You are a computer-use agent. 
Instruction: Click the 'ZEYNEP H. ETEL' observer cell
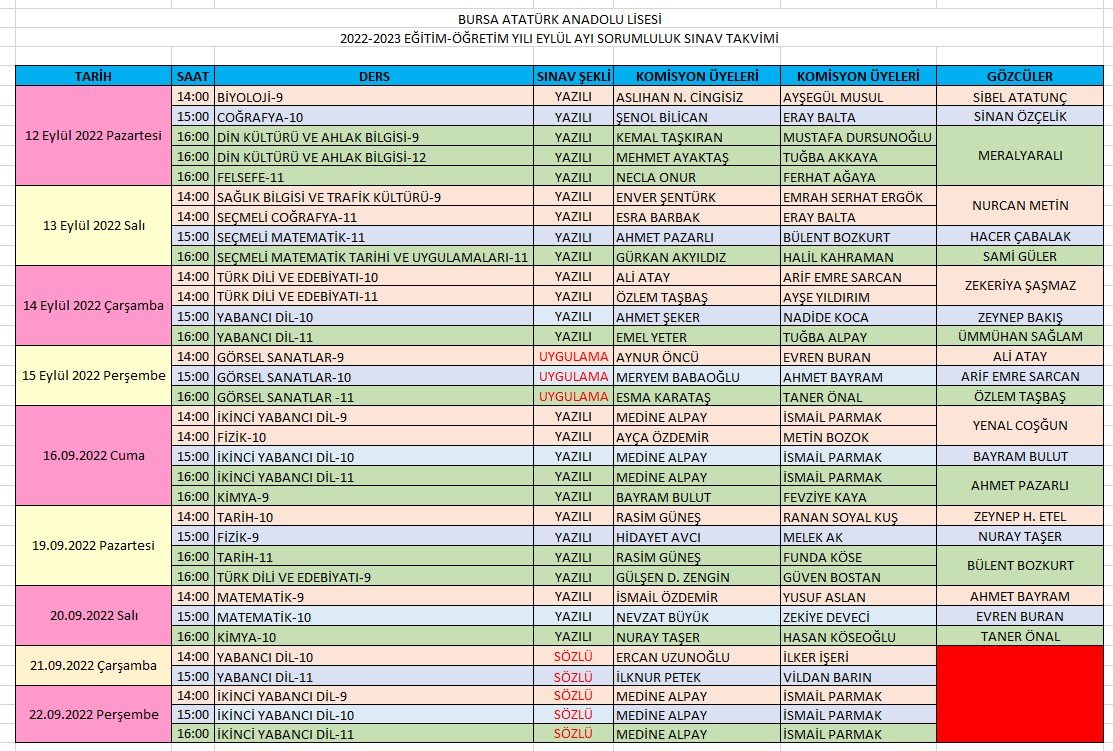tap(1020, 517)
